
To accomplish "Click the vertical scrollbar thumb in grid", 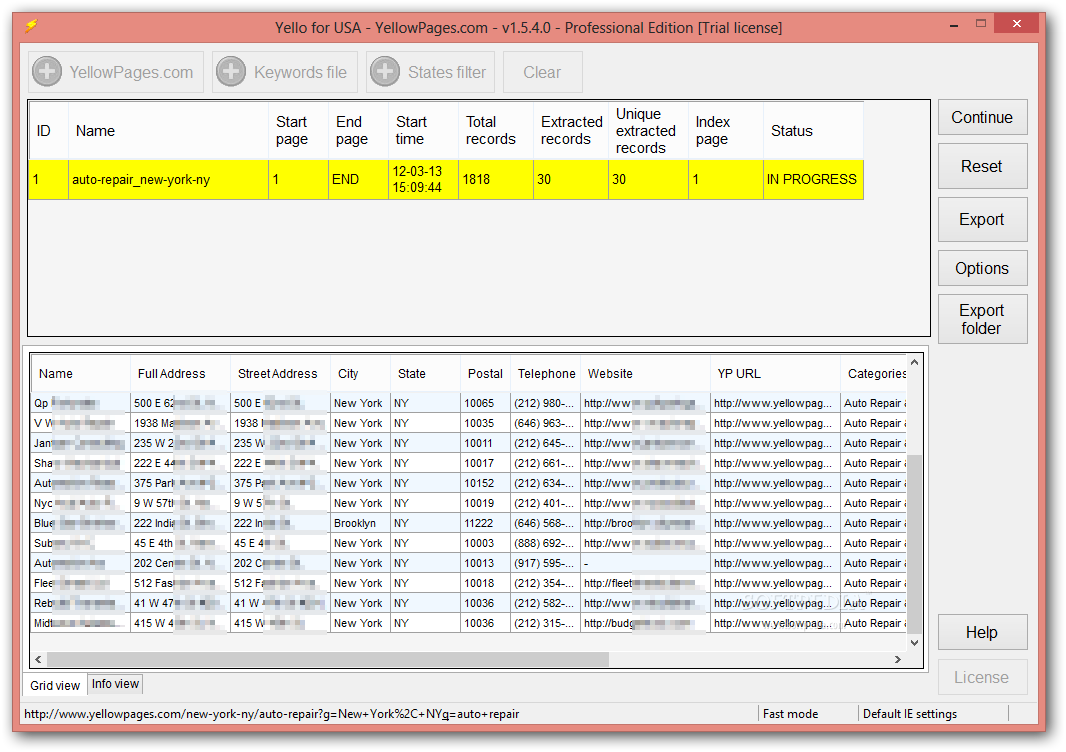I will point(914,544).
